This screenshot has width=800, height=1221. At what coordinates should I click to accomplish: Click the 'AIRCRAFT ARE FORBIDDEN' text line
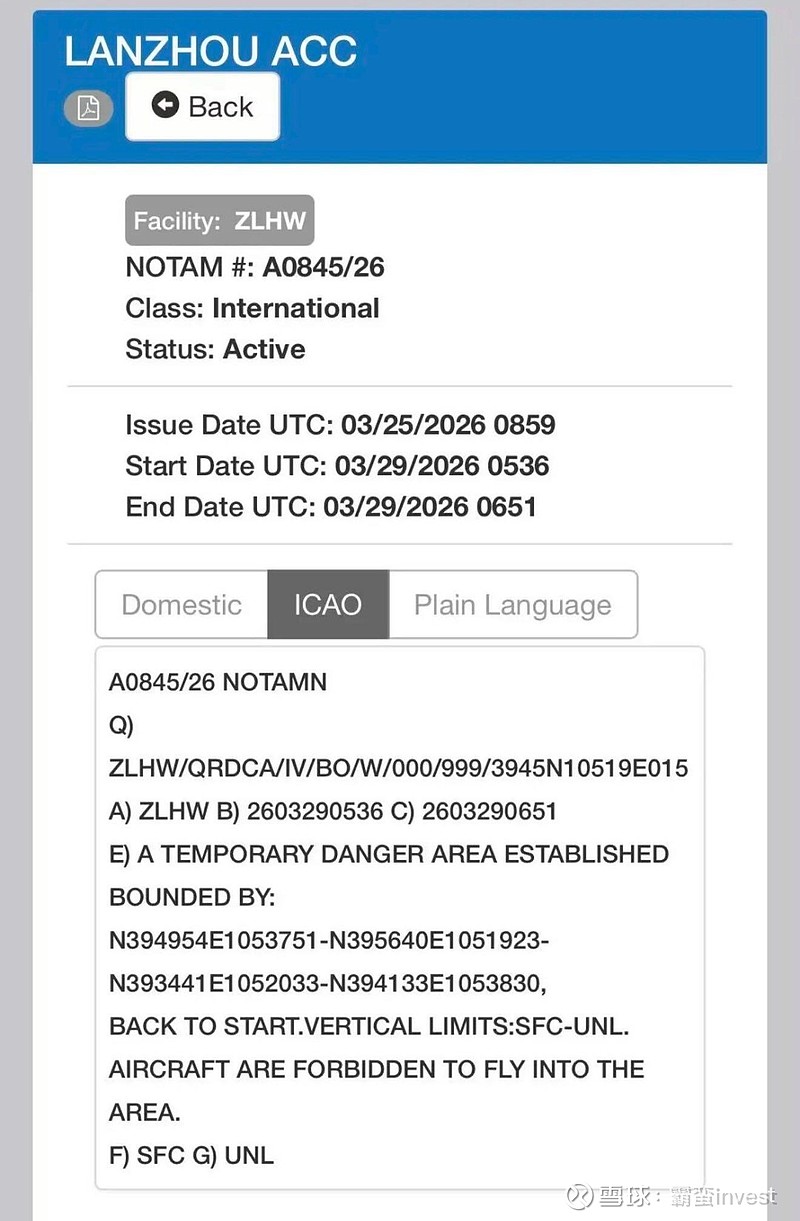coord(376,1069)
